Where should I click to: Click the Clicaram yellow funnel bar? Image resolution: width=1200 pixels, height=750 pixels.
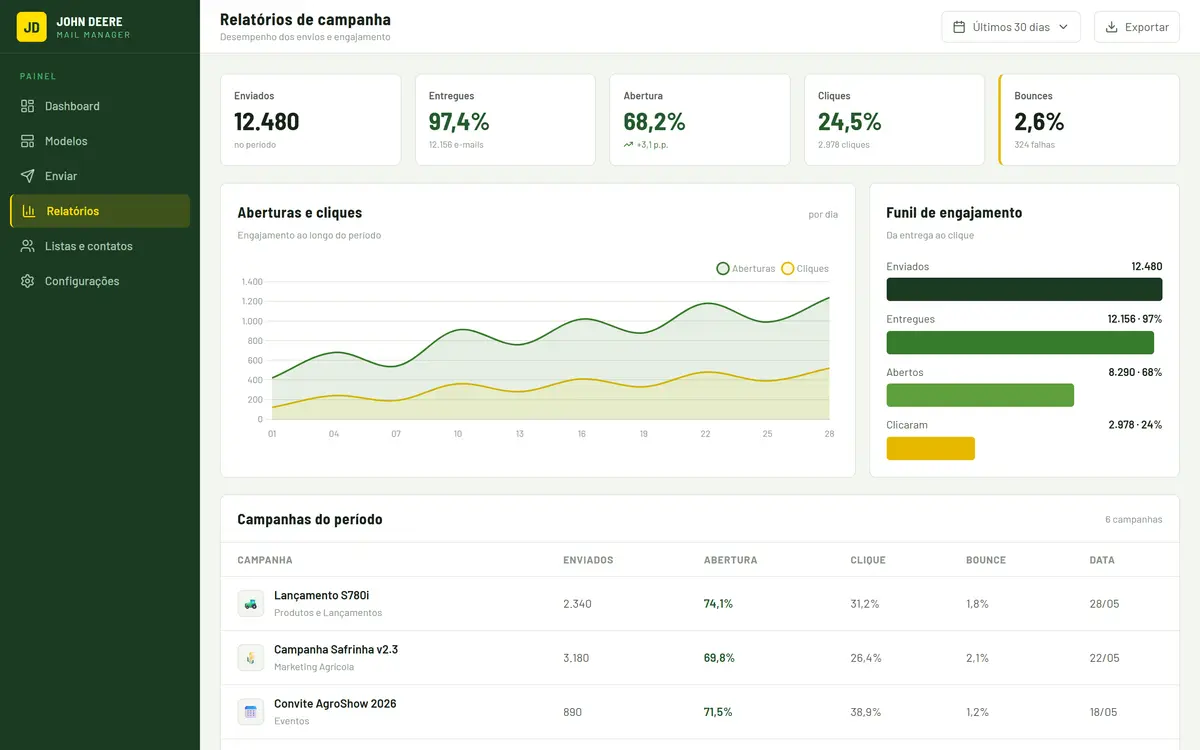point(930,448)
